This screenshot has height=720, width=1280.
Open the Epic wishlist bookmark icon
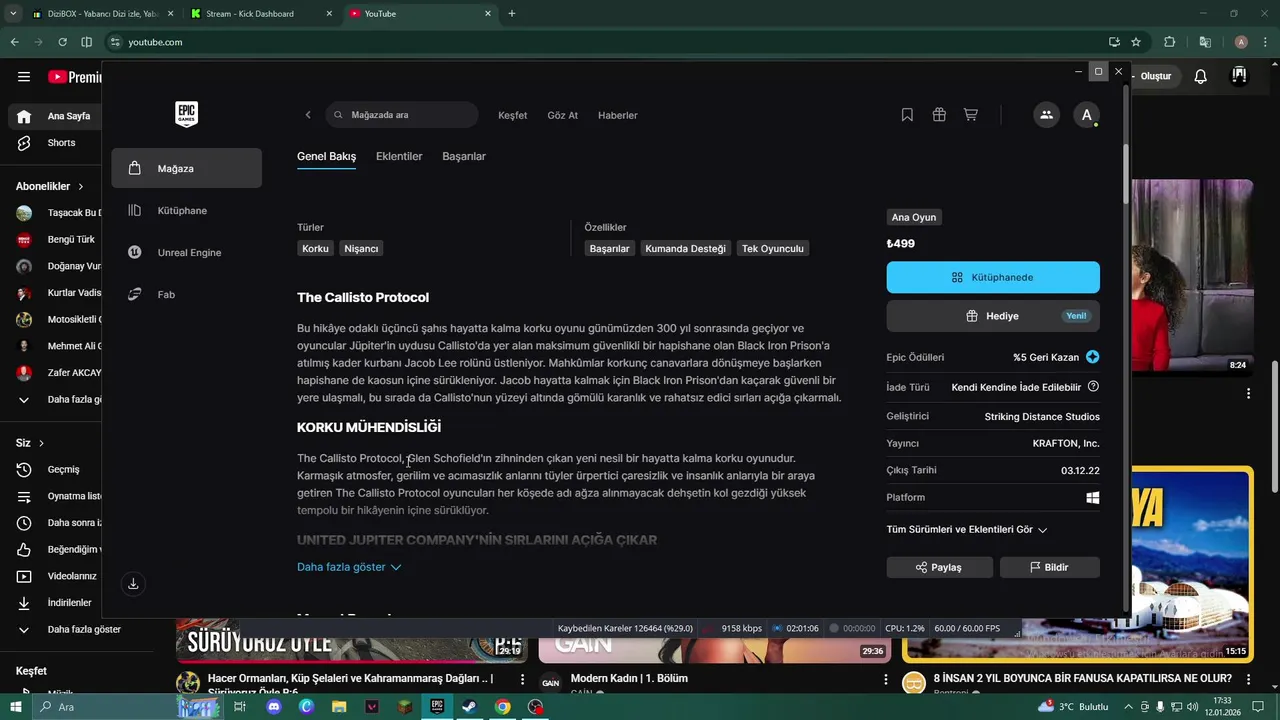(x=907, y=115)
